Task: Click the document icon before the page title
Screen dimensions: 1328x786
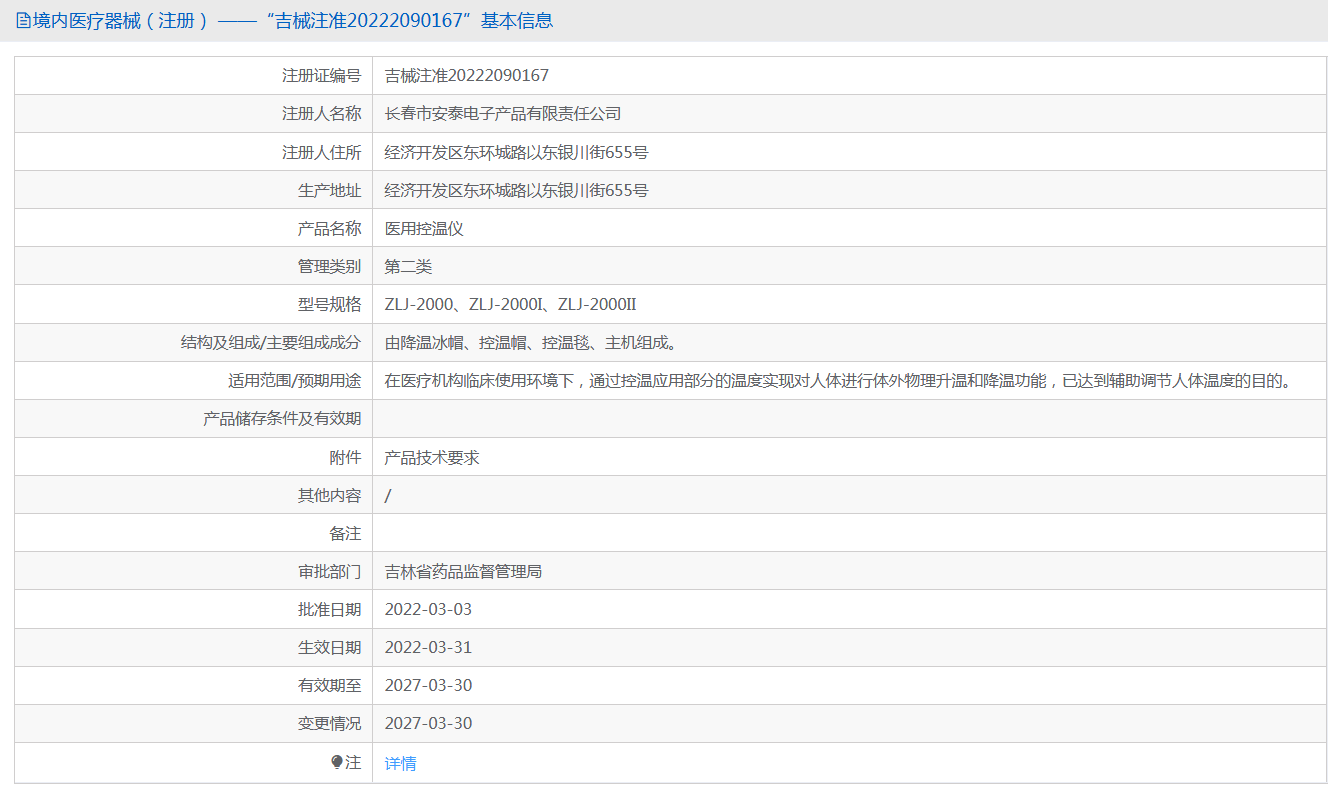Action: click(24, 21)
